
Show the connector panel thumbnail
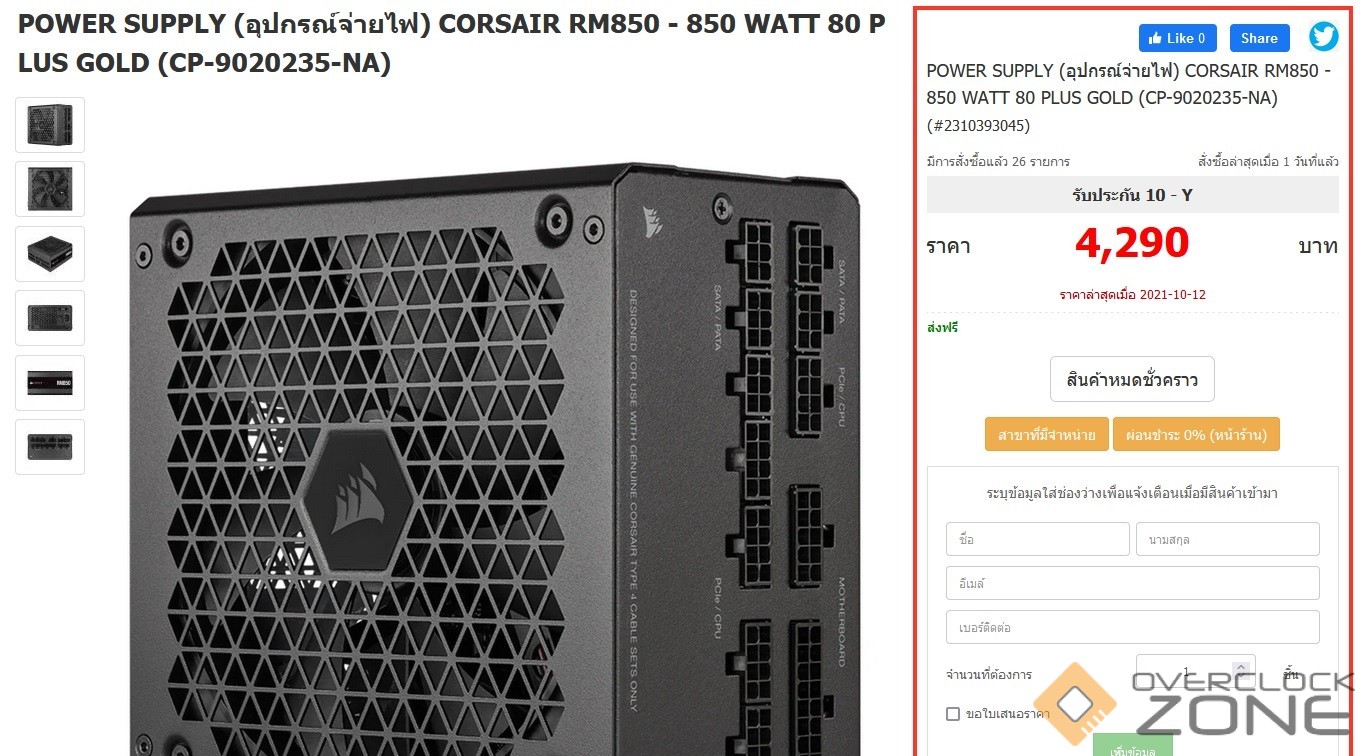click(x=50, y=318)
